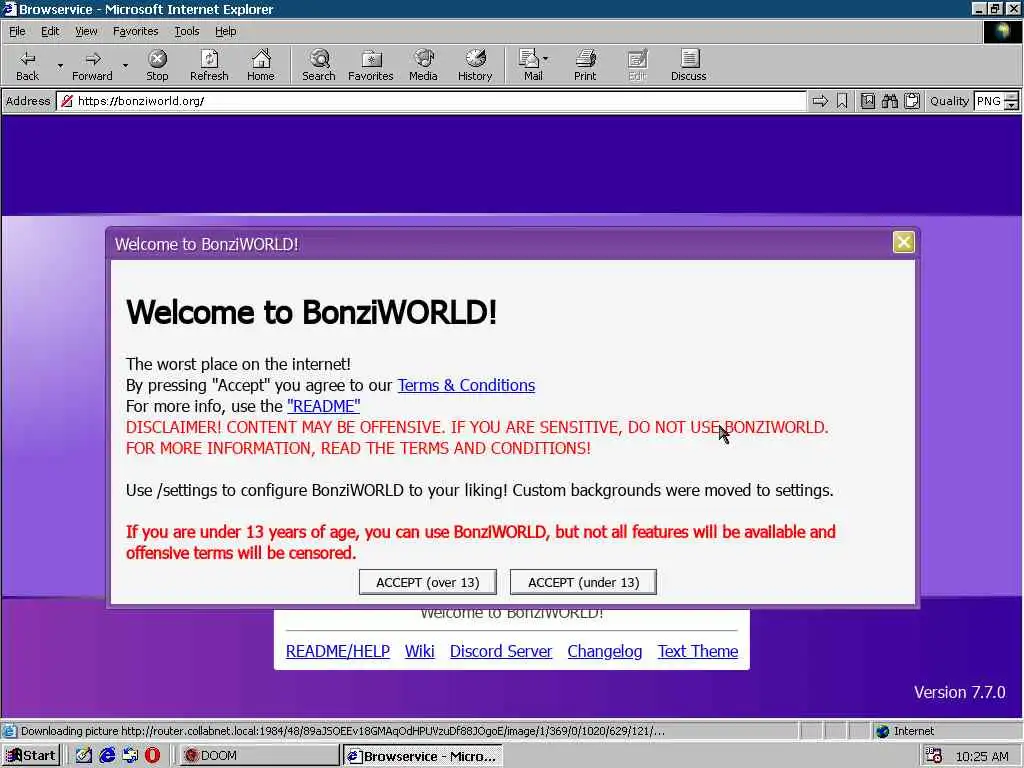1024x768 pixels.
Task: Open the Favorites toolbar button
Action: pyautogui.click(x=370, y=65)
